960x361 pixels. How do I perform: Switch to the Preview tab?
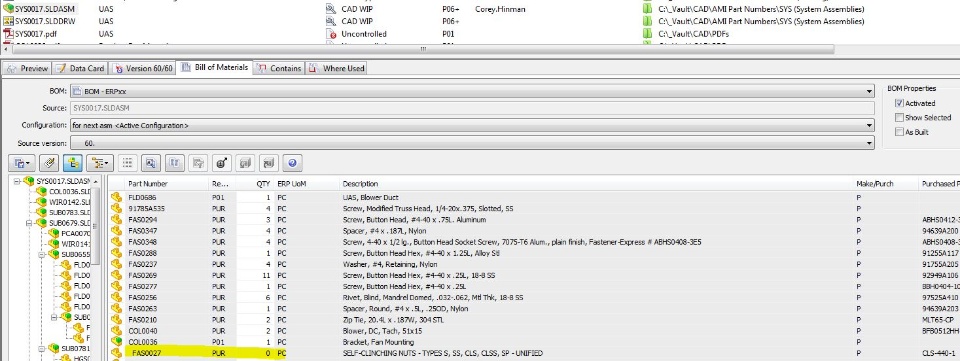coord(27,69)
